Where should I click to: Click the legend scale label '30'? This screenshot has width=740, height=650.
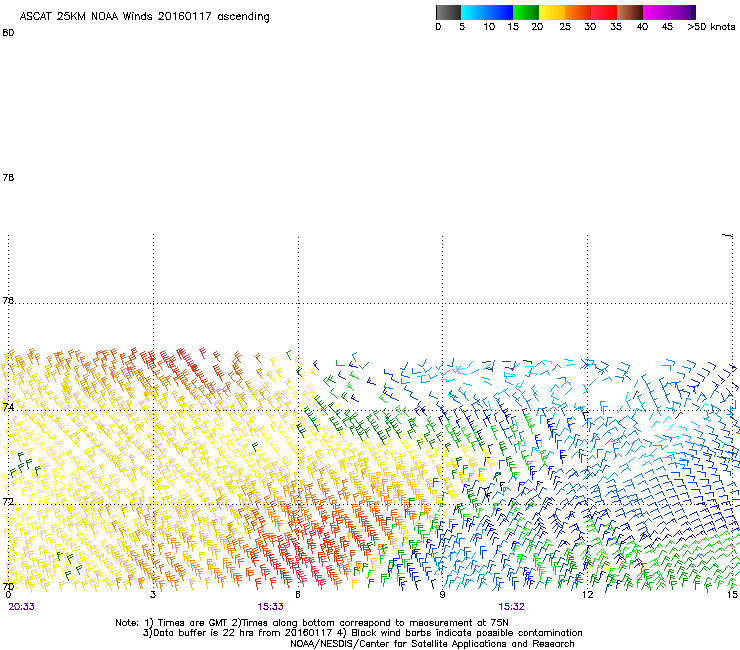pos(590,27)
